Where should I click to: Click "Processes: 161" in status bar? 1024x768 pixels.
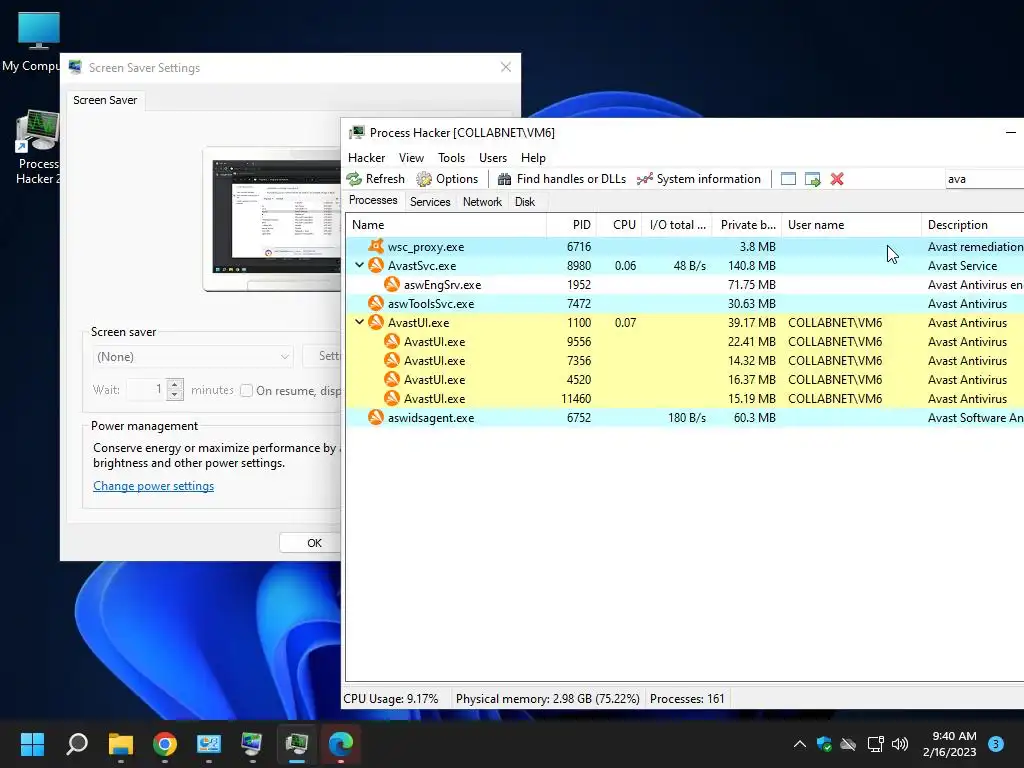click(687, 699)
